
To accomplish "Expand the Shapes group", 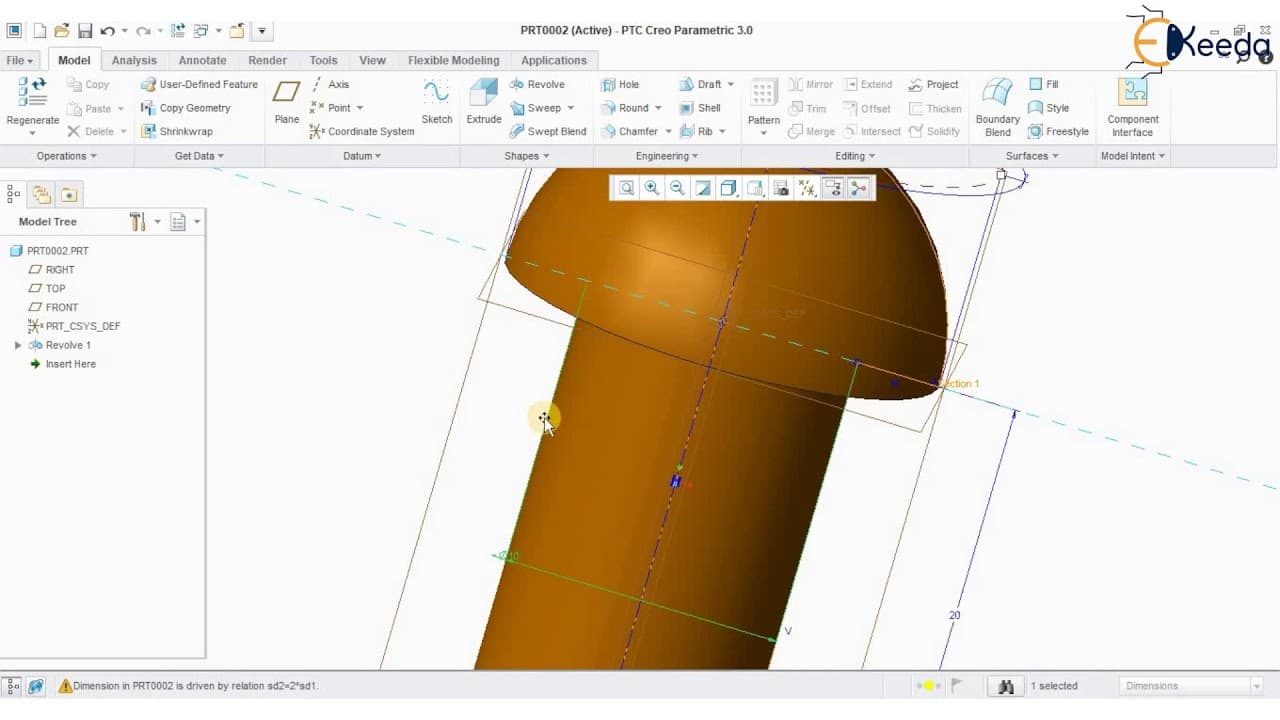I will (527, 156).
